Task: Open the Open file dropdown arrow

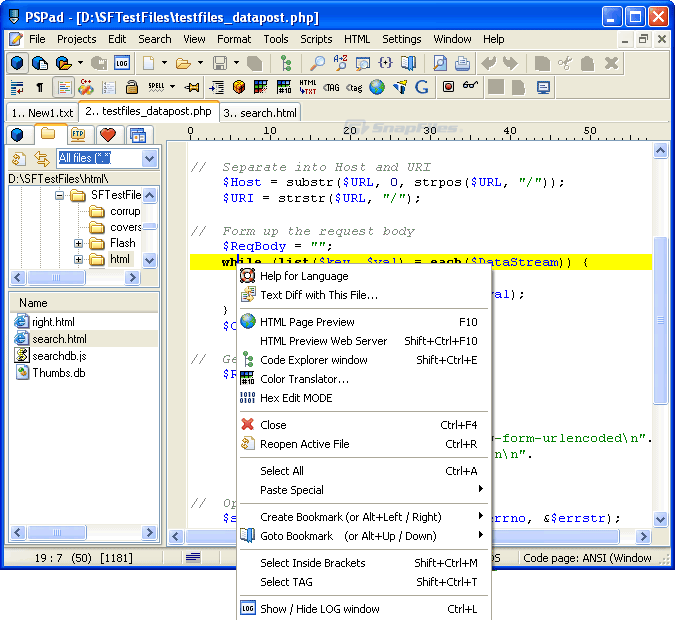Action: click(200, 63)
